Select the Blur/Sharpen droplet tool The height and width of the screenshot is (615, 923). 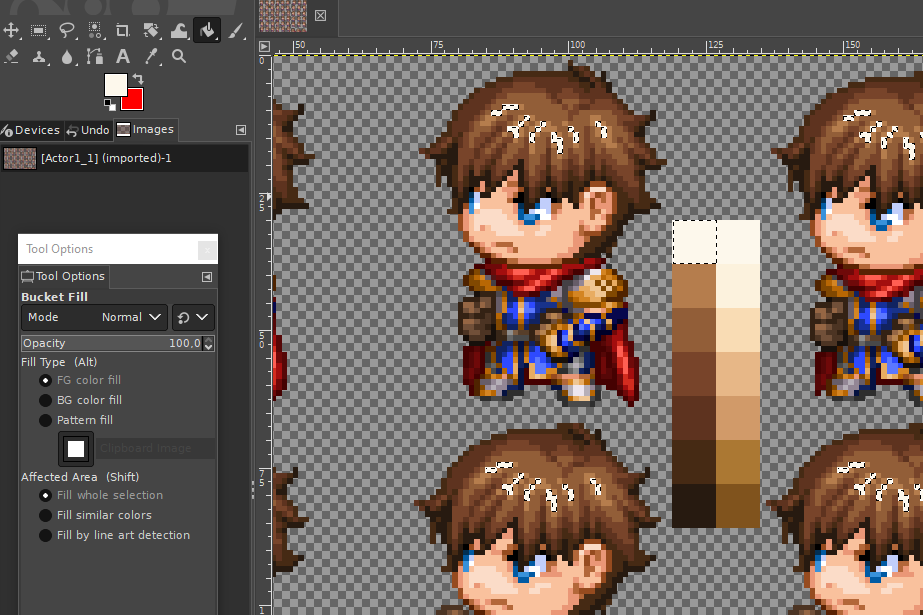pyautogui.click(x=67, y=56)
